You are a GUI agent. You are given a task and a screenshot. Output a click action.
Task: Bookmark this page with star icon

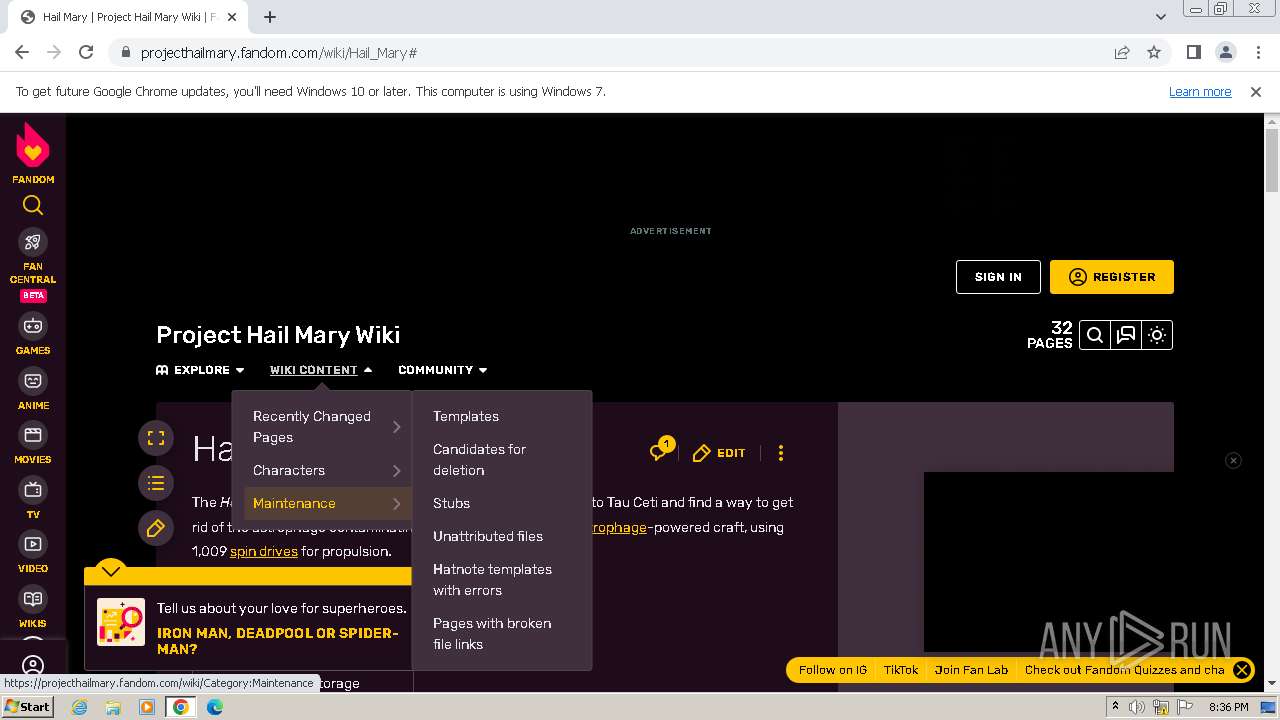pyautogui.click(x=1154, y=52)
